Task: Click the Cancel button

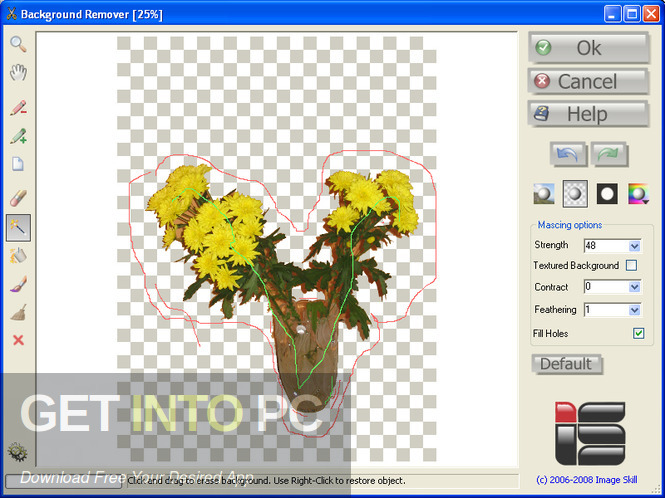Action: (x=589, y=81)
